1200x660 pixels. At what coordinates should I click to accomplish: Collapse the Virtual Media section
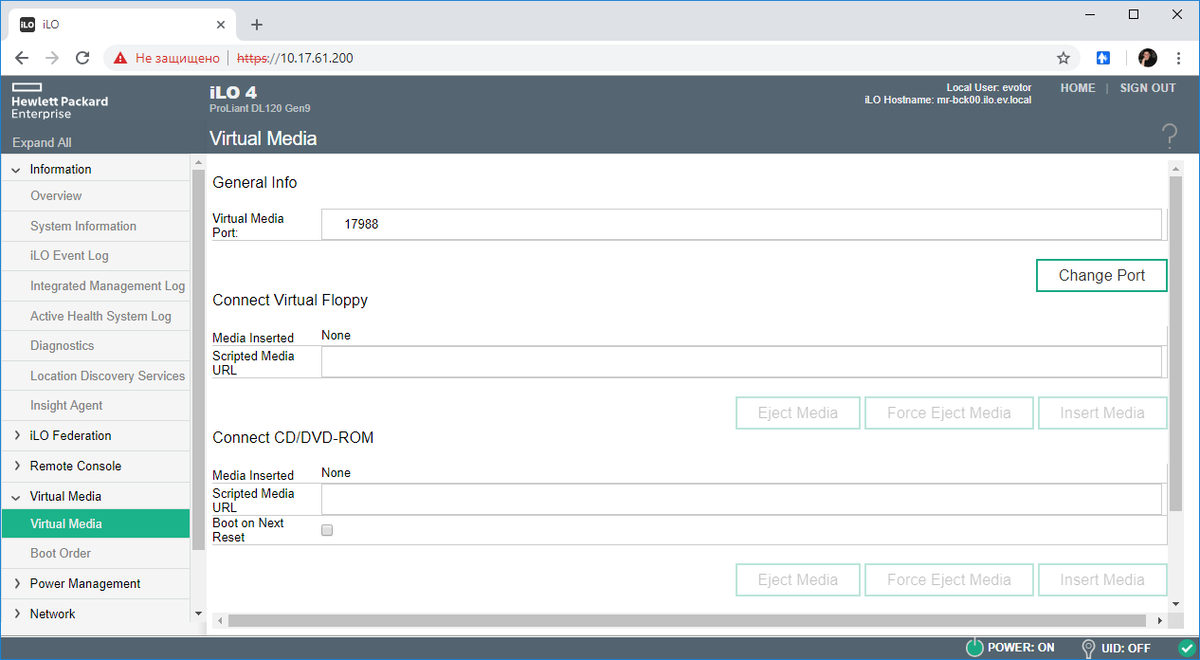[17, 496]
